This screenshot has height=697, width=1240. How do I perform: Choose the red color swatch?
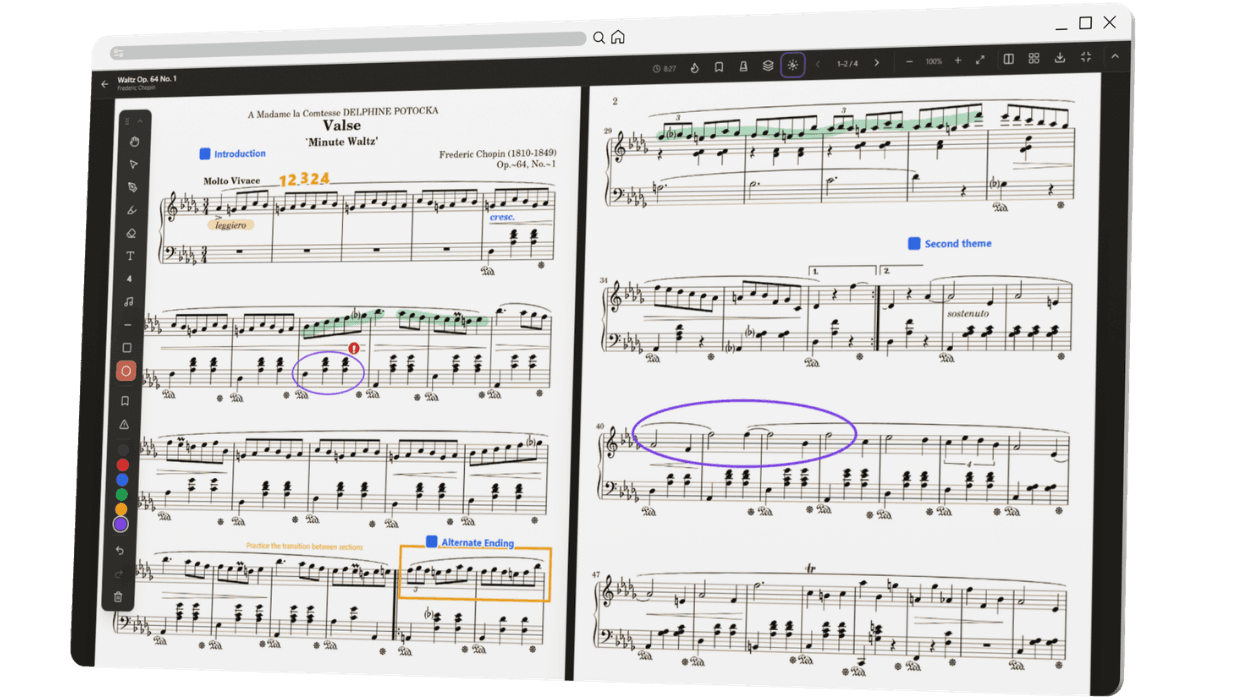123,465
